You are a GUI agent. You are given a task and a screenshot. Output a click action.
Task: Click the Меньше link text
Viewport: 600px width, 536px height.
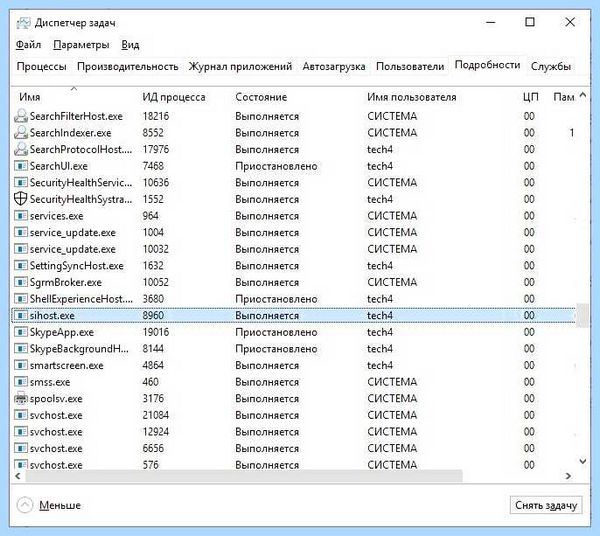(x=60, y=505)
